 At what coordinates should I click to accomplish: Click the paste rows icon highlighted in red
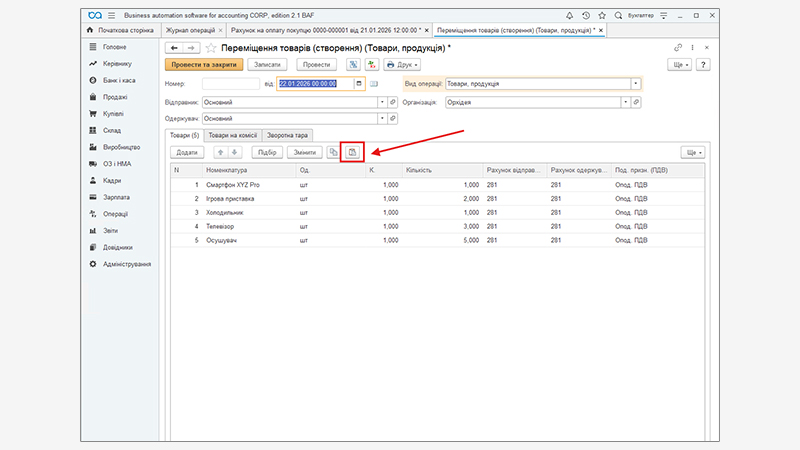[352, 152]
